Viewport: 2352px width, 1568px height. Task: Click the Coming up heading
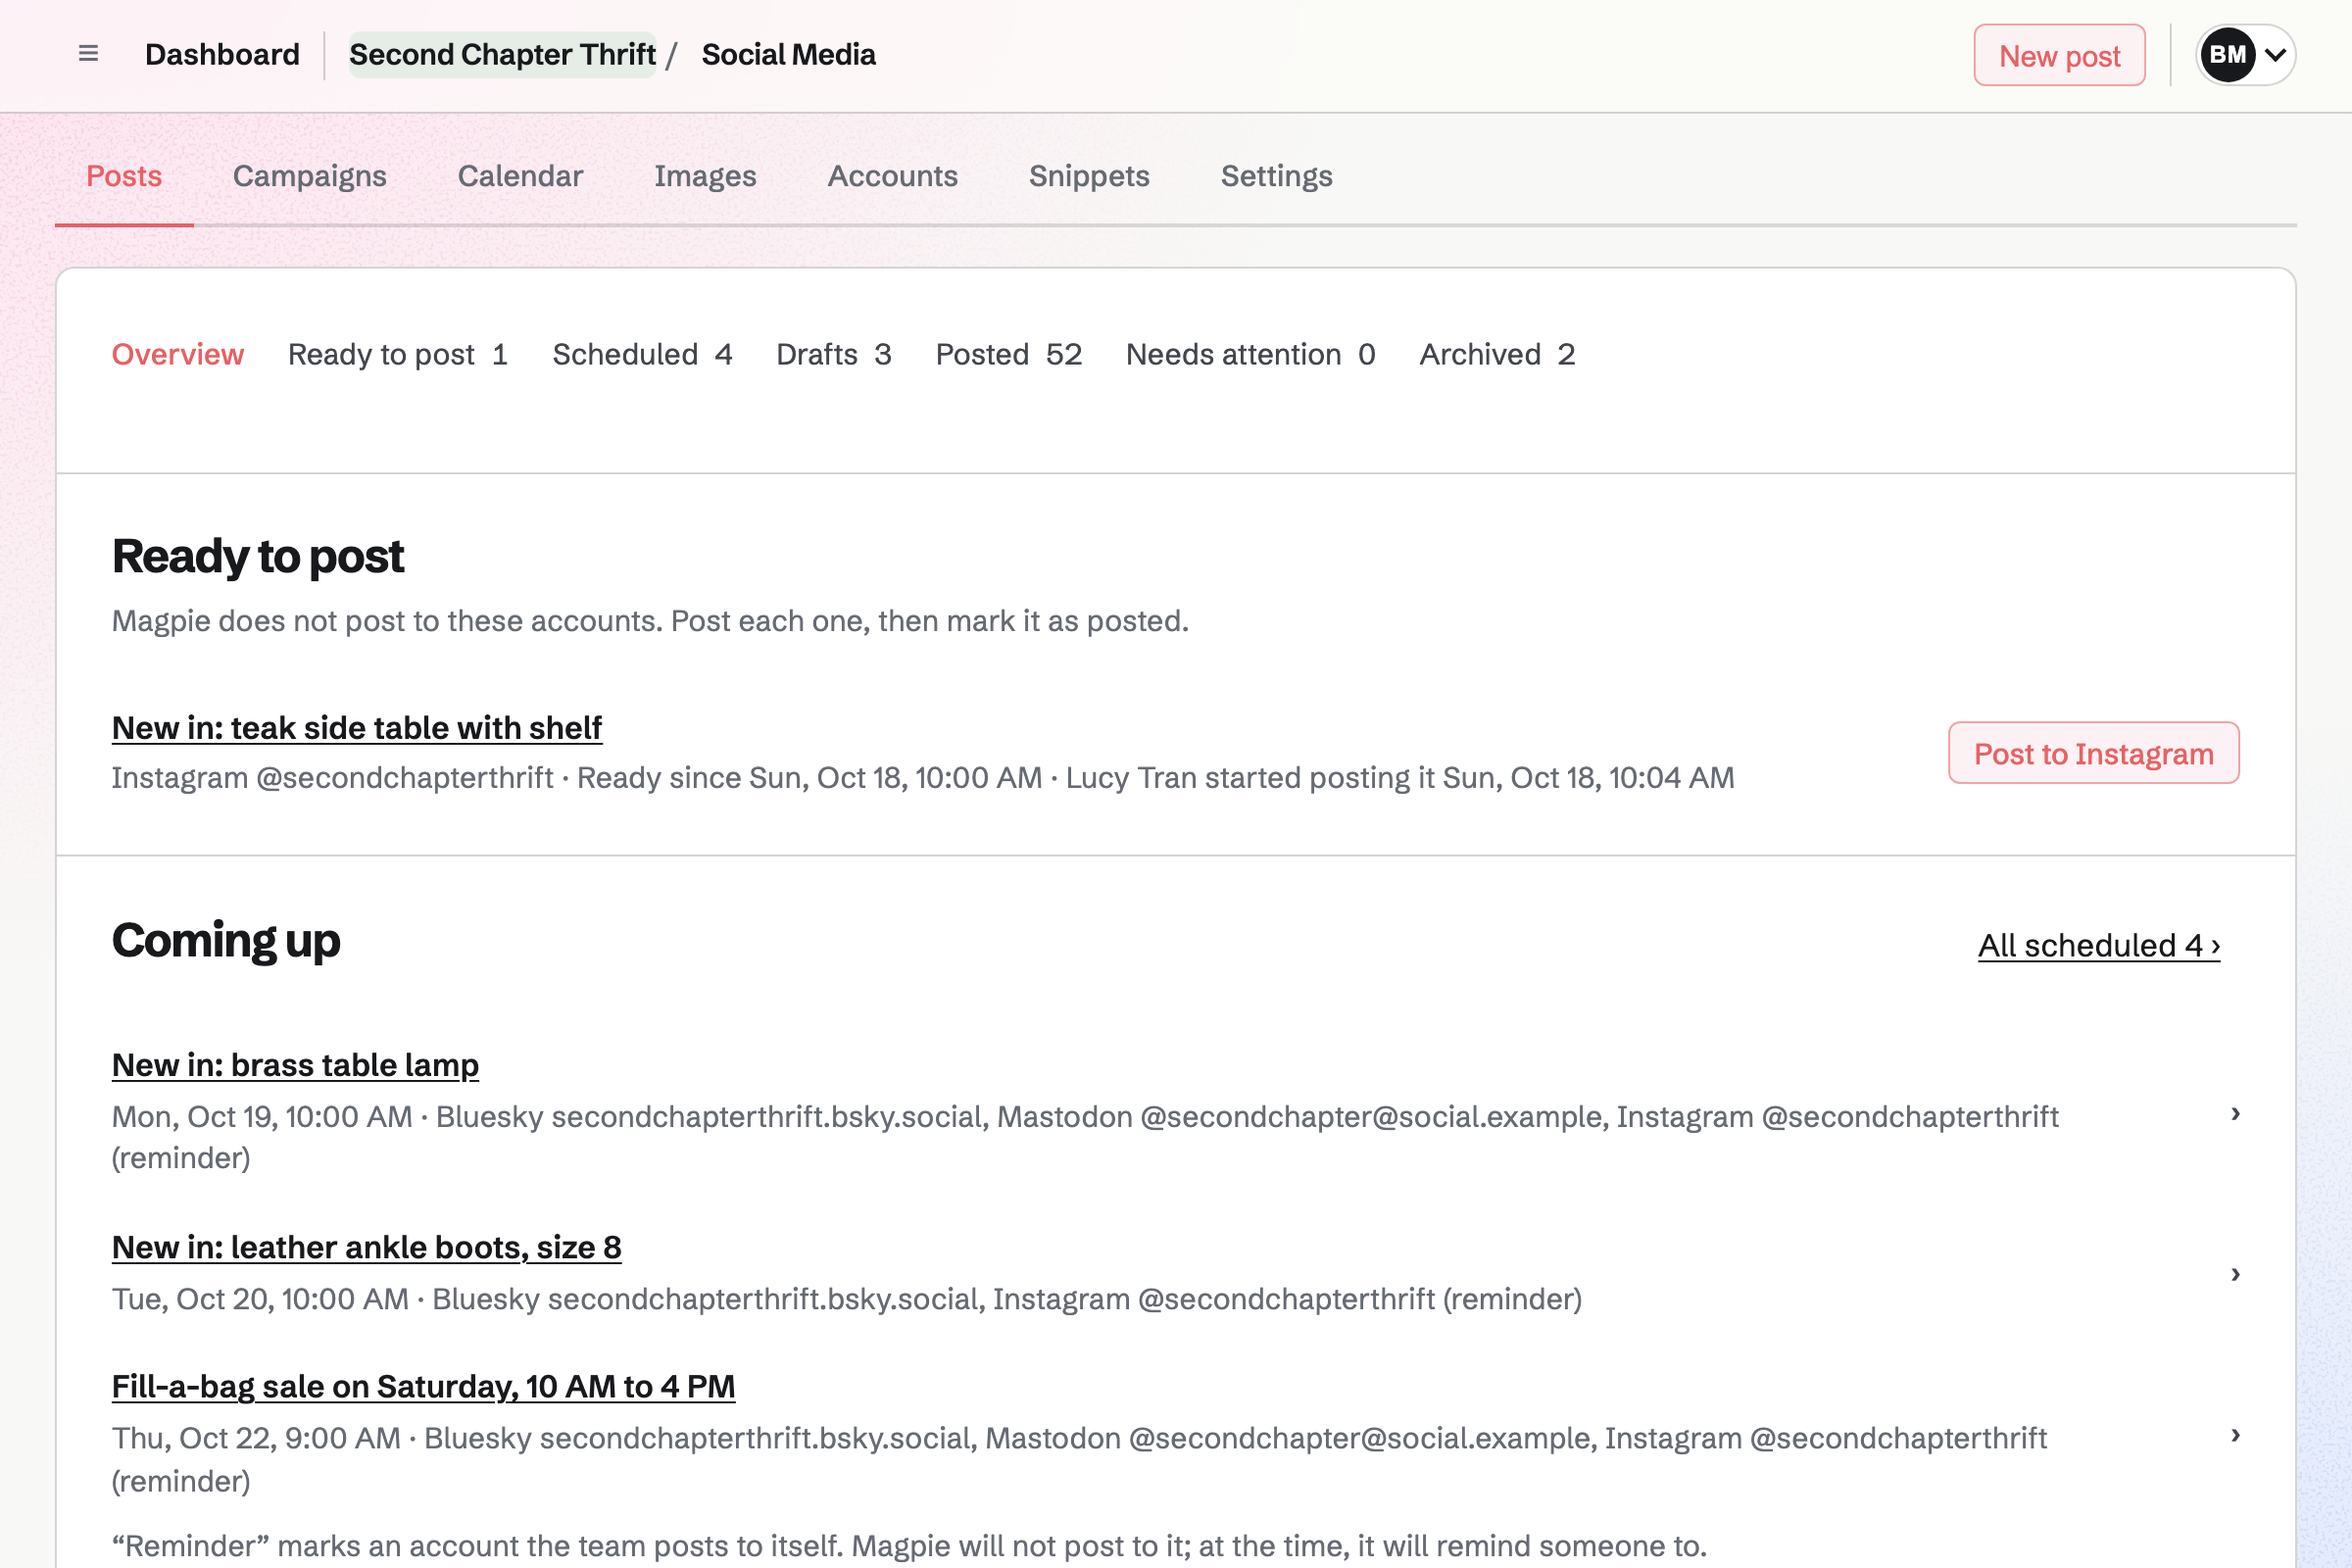click(226, 940)
